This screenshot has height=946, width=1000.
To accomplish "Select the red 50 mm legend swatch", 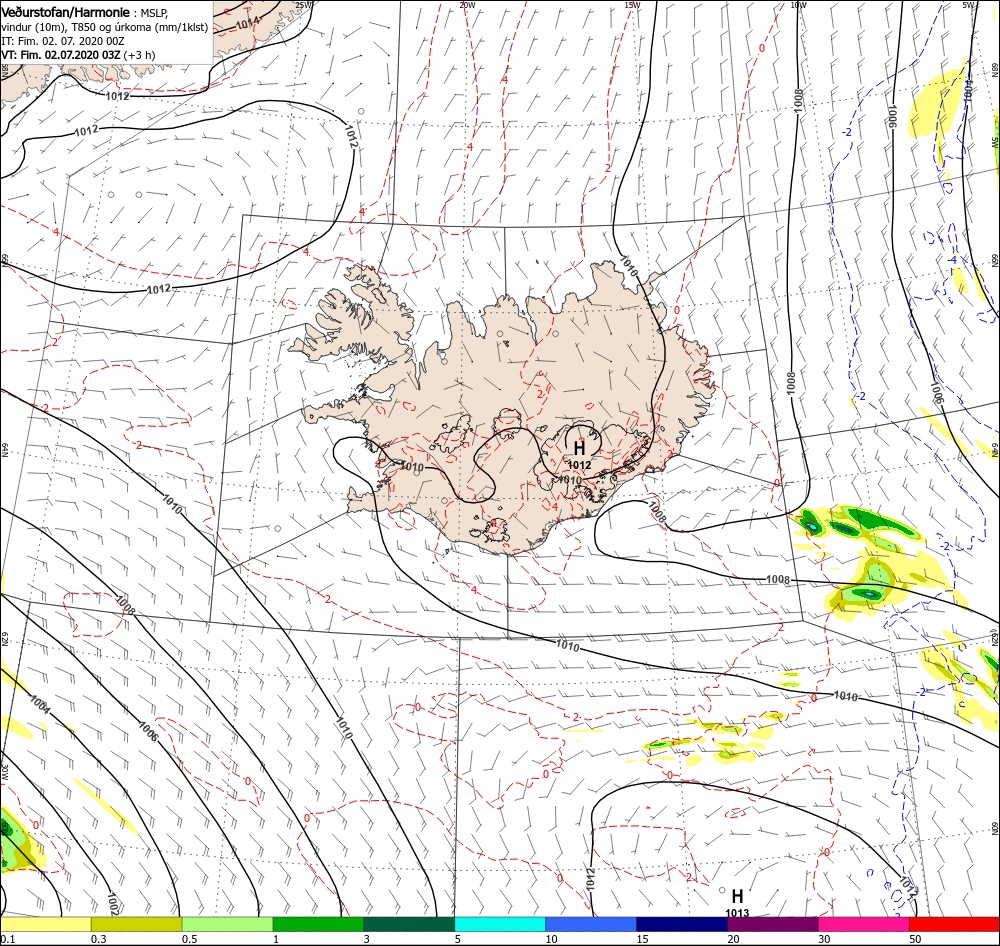I will coord(954,924).
